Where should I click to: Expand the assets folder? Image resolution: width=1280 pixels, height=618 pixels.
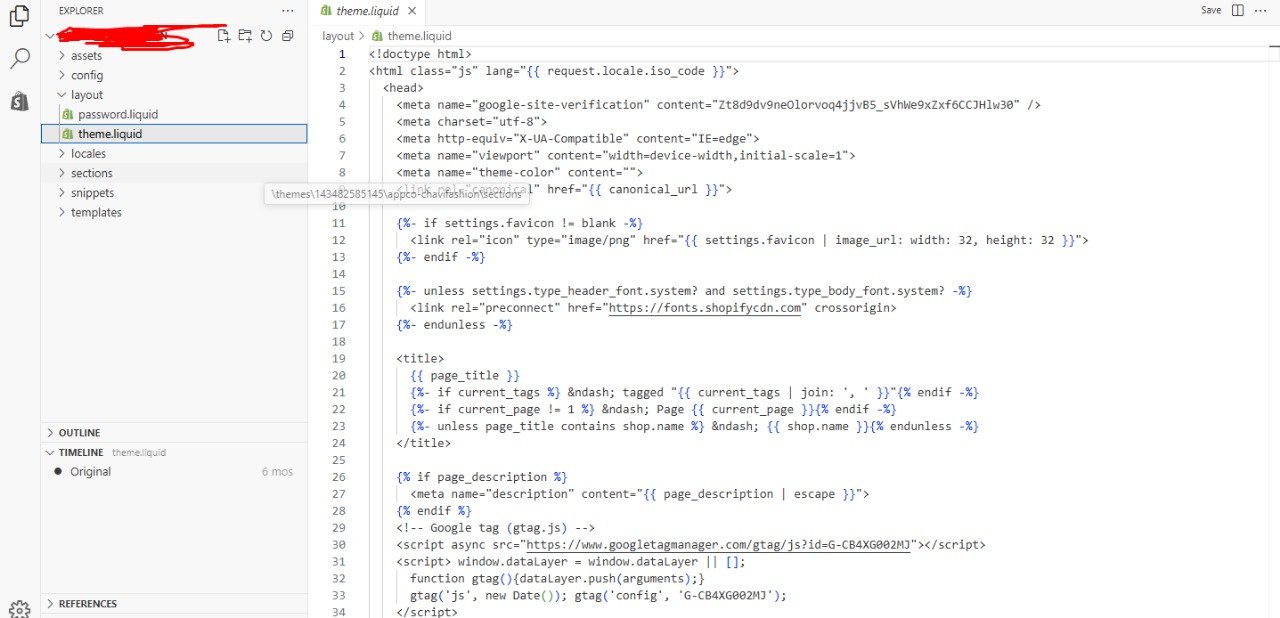(x=86, y=56)
